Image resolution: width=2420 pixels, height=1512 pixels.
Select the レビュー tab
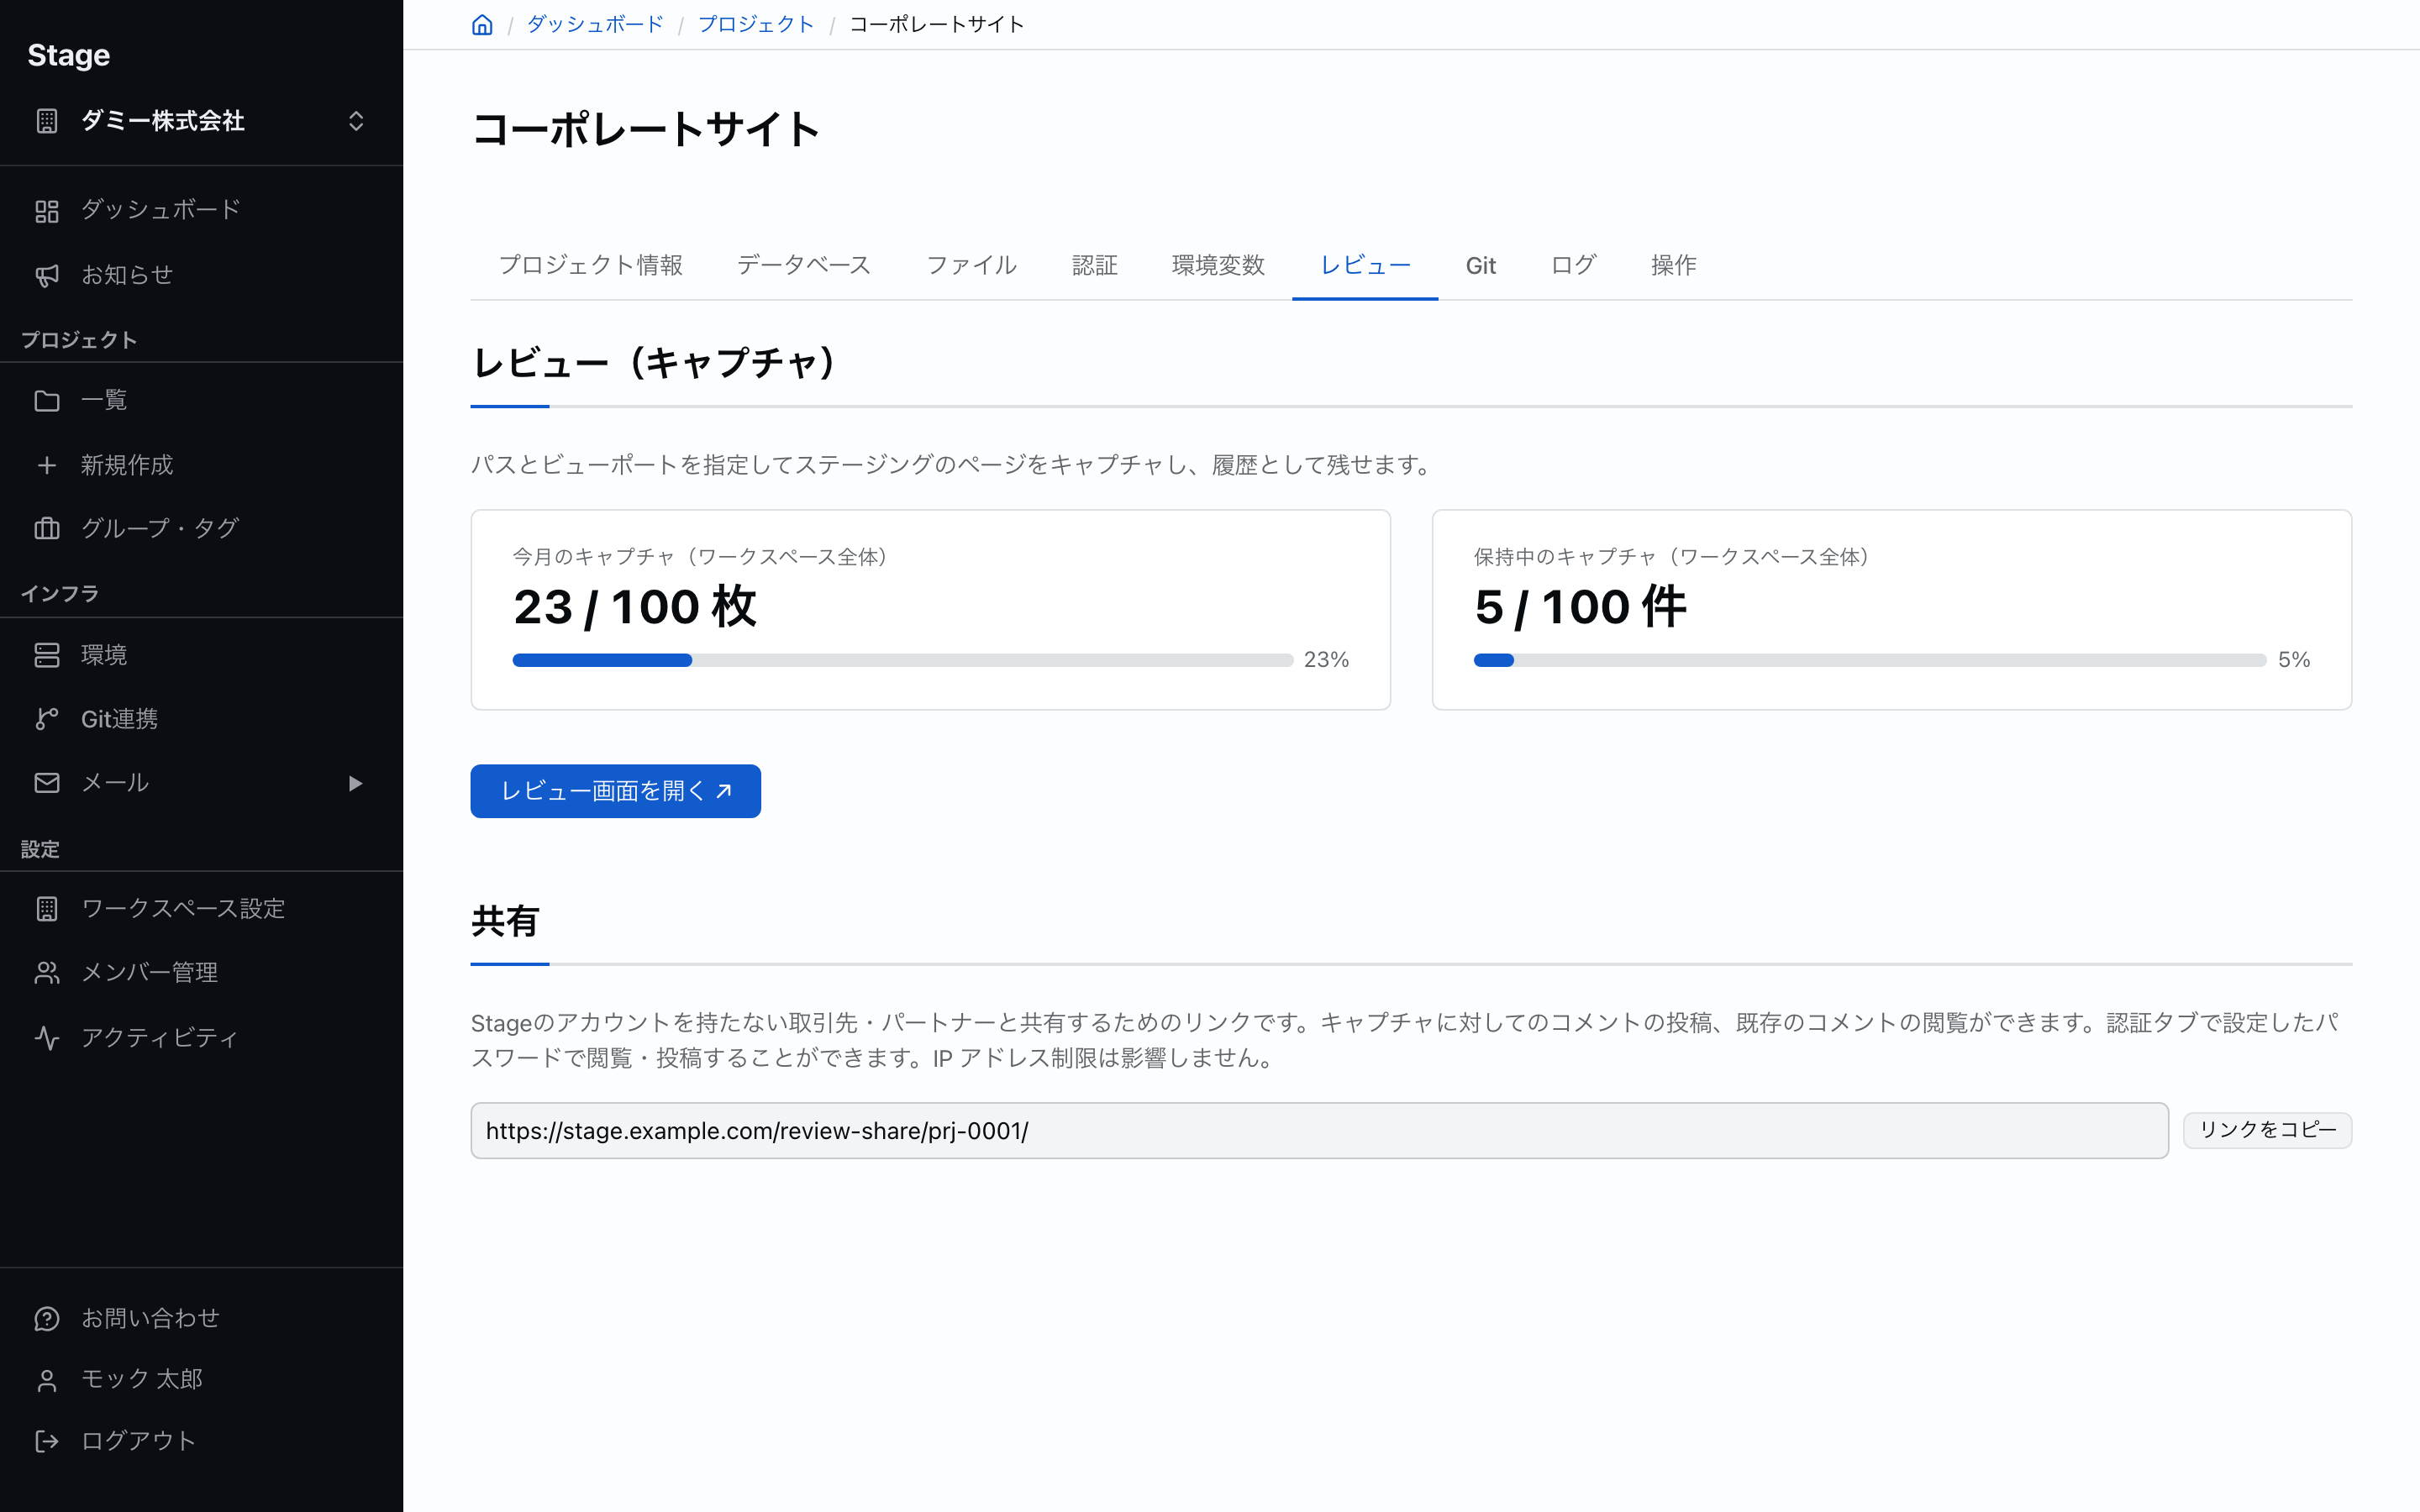1365,265
